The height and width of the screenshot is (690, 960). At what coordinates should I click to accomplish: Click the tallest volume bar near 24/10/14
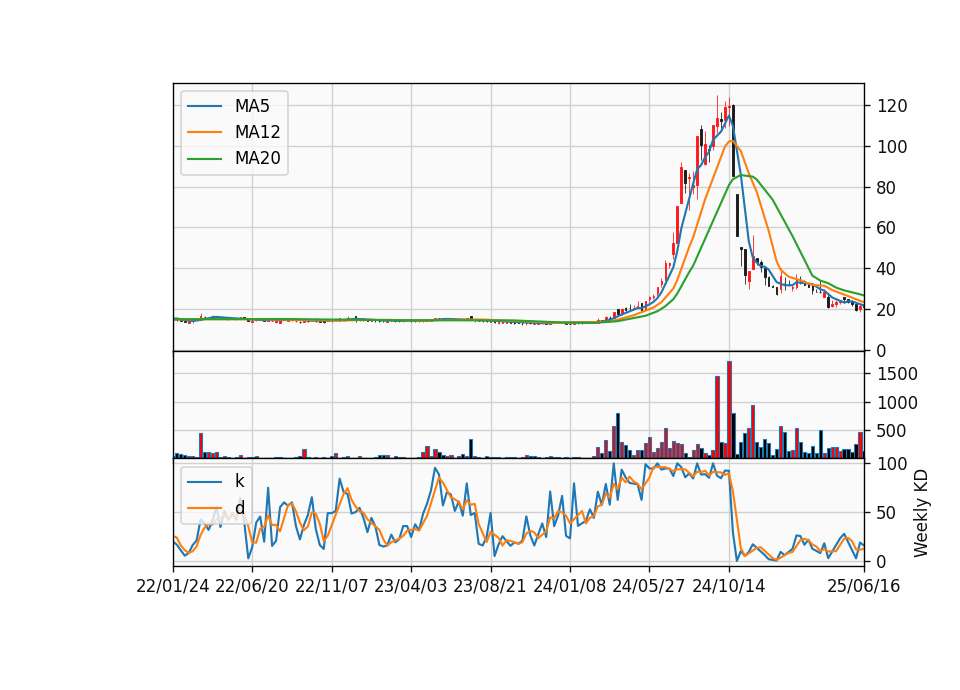click(x=729, y=410)
